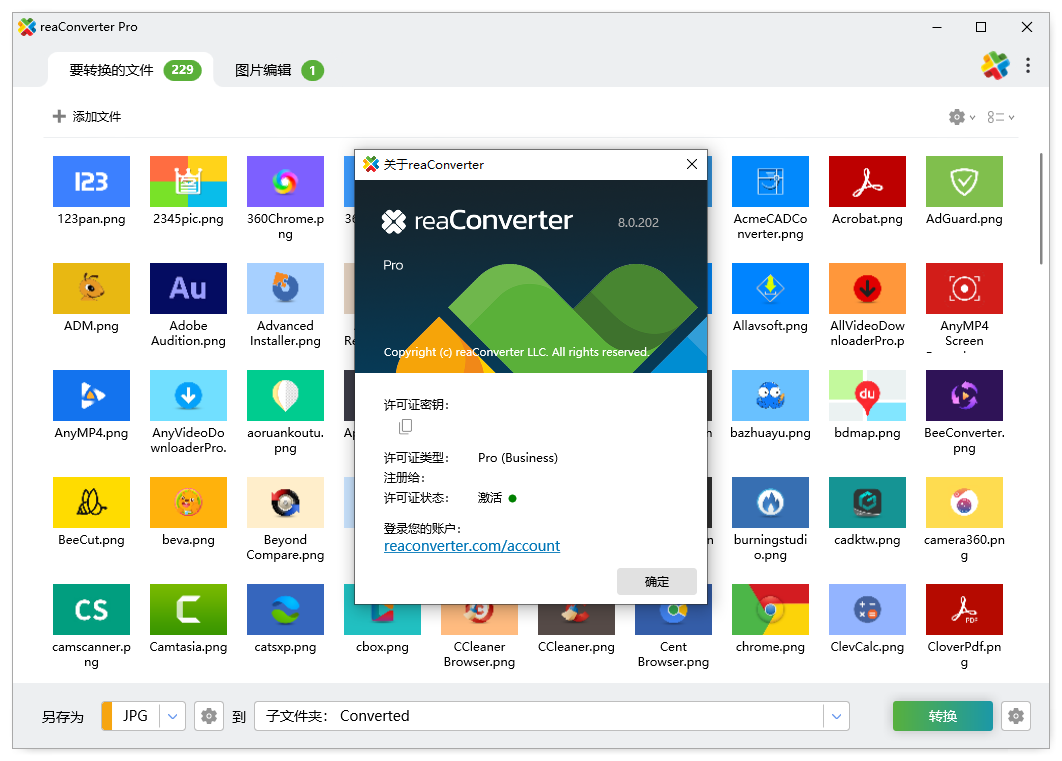
Task: Open the file list gear settings dropdown
Action: [961, 117]
